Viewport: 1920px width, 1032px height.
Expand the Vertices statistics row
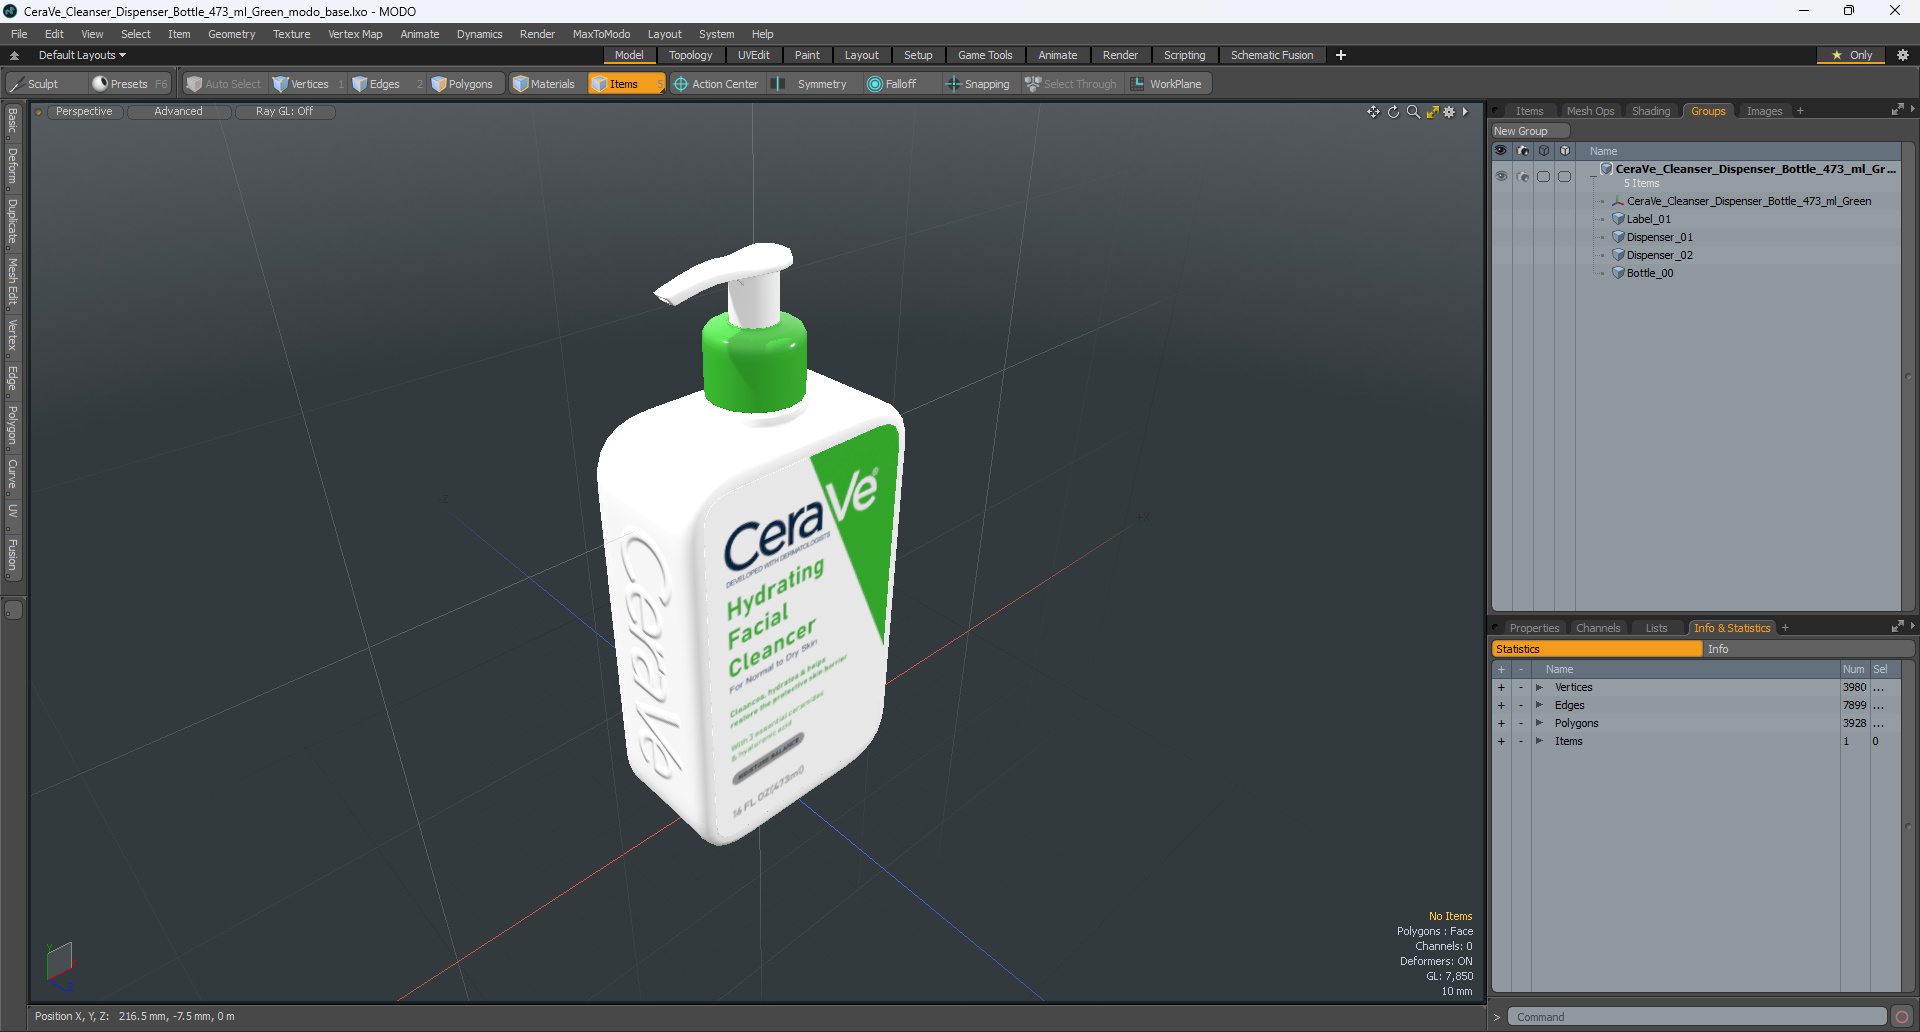pyautogui.click(x=1540, y=688)
